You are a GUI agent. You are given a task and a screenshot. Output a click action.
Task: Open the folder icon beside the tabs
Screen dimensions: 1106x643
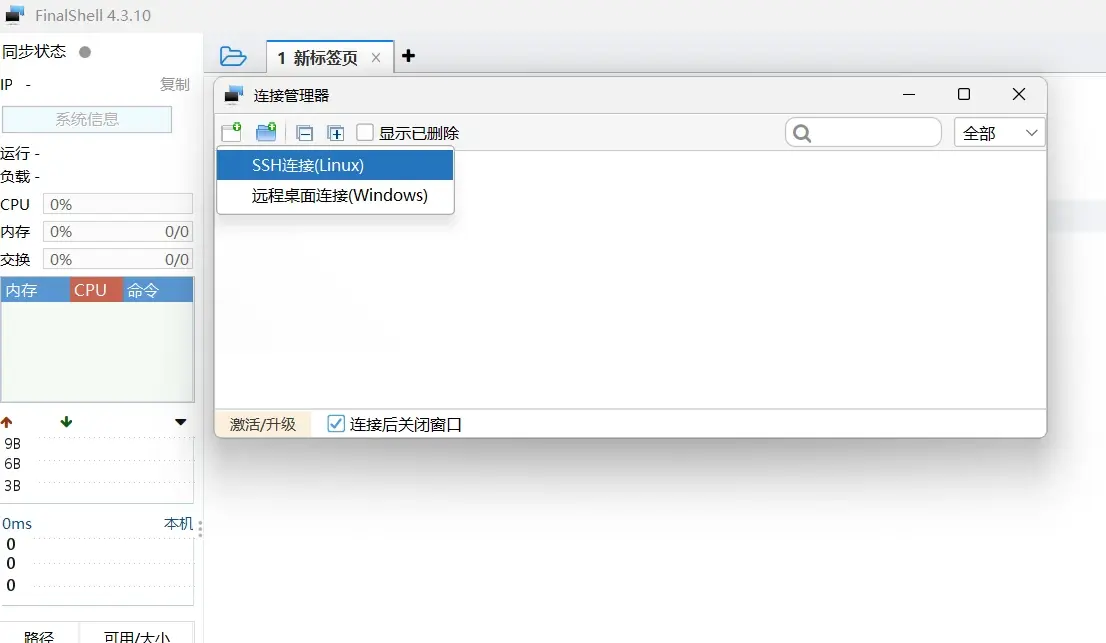pyautogui.click(x=233, y=56)
